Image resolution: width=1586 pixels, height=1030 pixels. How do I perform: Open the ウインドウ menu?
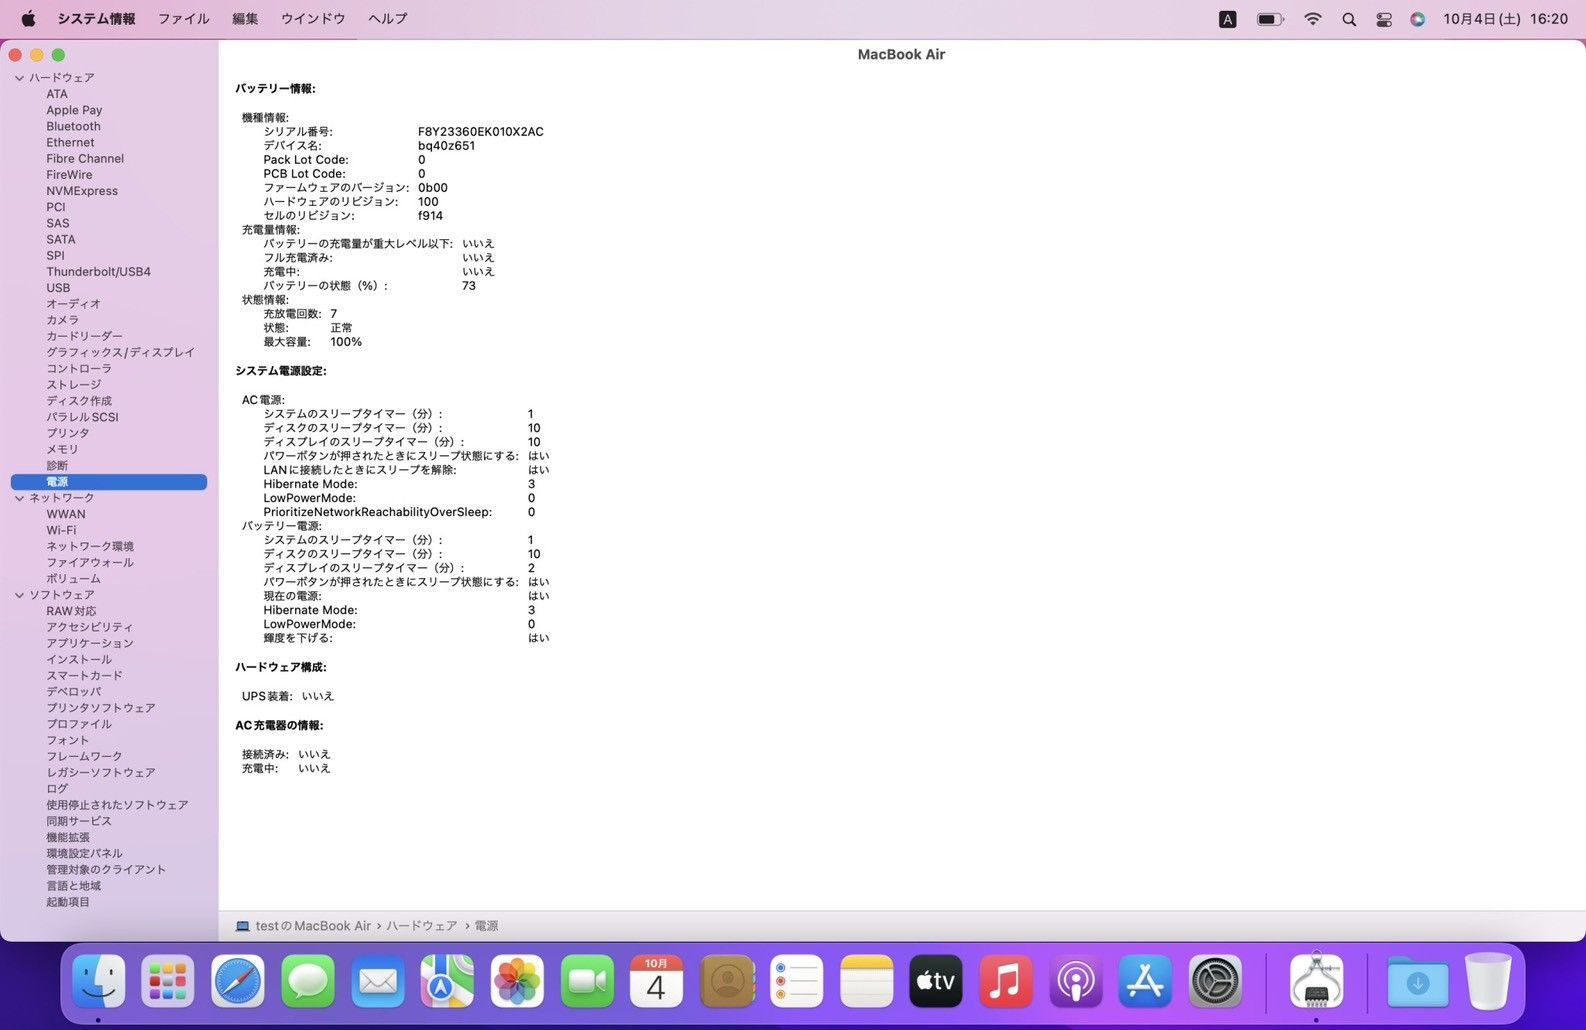point(313,19)
